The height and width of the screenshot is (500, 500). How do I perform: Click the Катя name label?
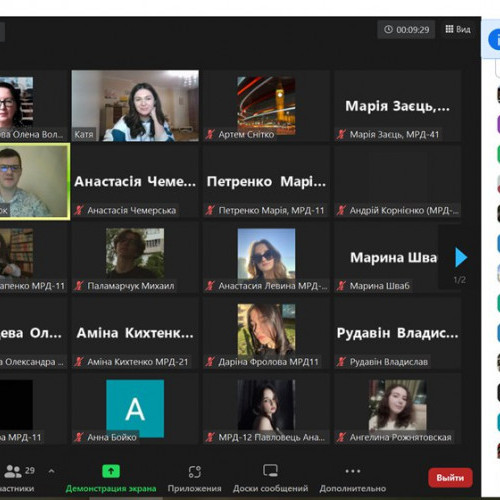pyautogui.click(x=84, y=135)
